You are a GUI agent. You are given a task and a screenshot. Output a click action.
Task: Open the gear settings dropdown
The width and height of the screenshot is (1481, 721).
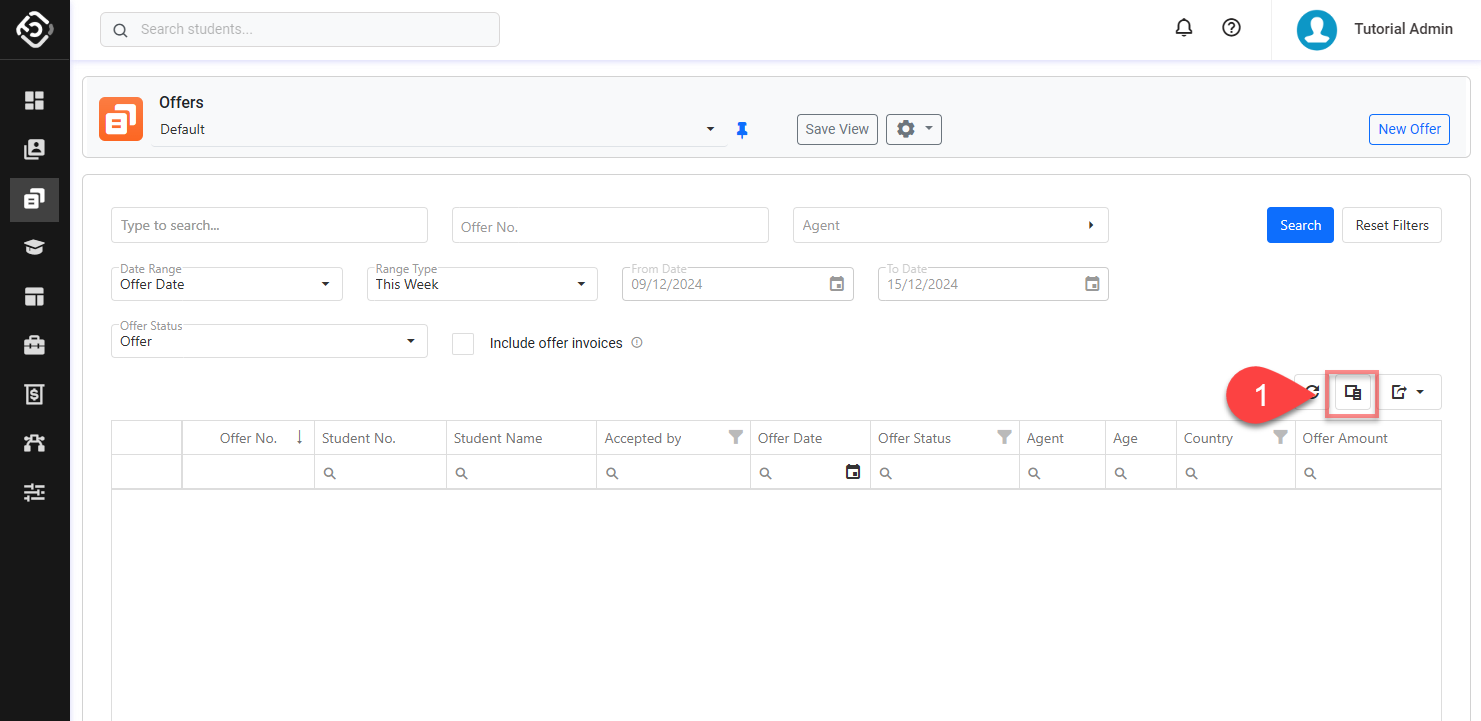tap(914, 129)
